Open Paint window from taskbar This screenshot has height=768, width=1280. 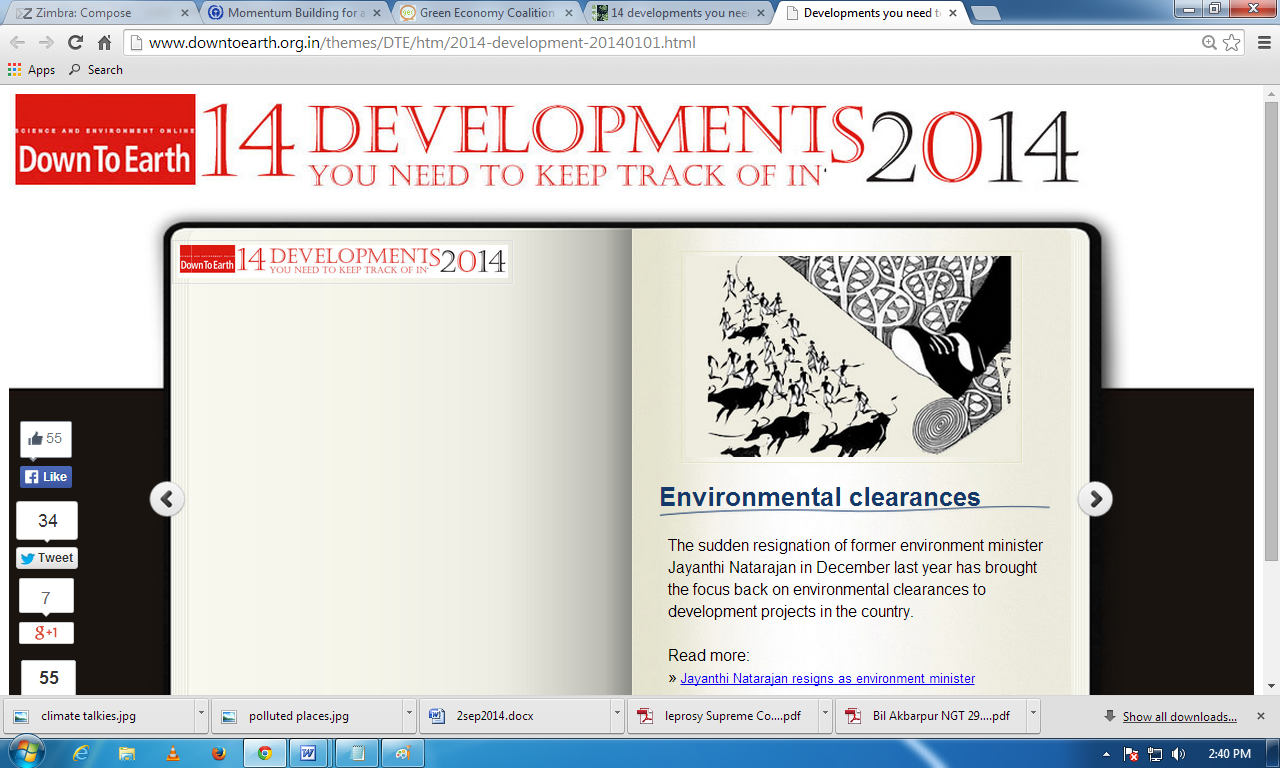[402, 753]
